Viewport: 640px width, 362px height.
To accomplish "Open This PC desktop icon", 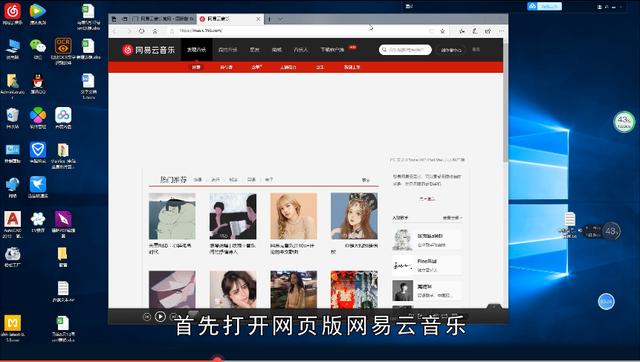I will pyautogui.click(x=12, y=47).
